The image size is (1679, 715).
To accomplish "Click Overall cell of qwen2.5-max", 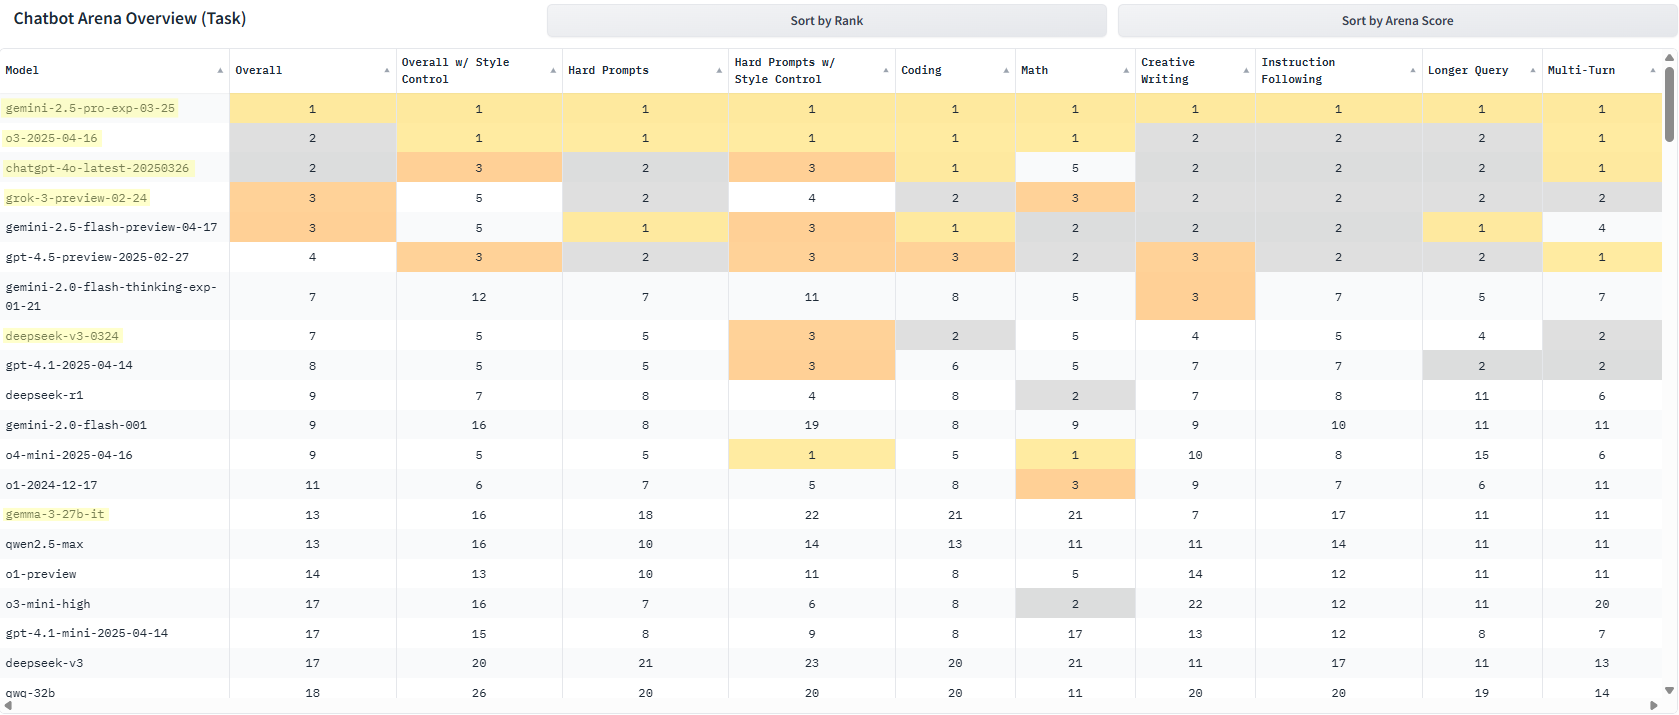I will coord(313,544).
